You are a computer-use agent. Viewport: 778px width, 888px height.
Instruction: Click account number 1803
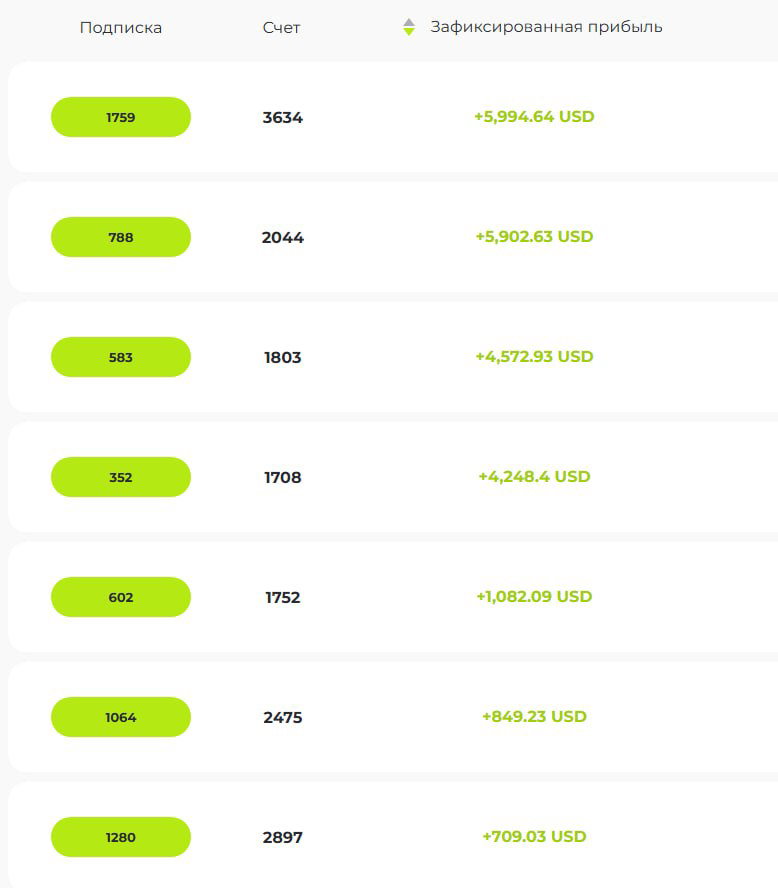[x=283, y=357]
